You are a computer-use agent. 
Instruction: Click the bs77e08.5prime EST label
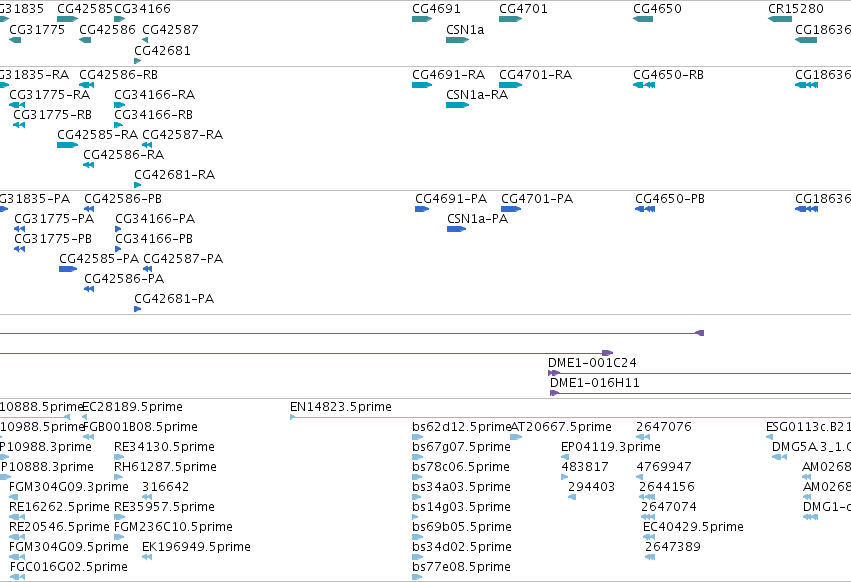(461, 567)
